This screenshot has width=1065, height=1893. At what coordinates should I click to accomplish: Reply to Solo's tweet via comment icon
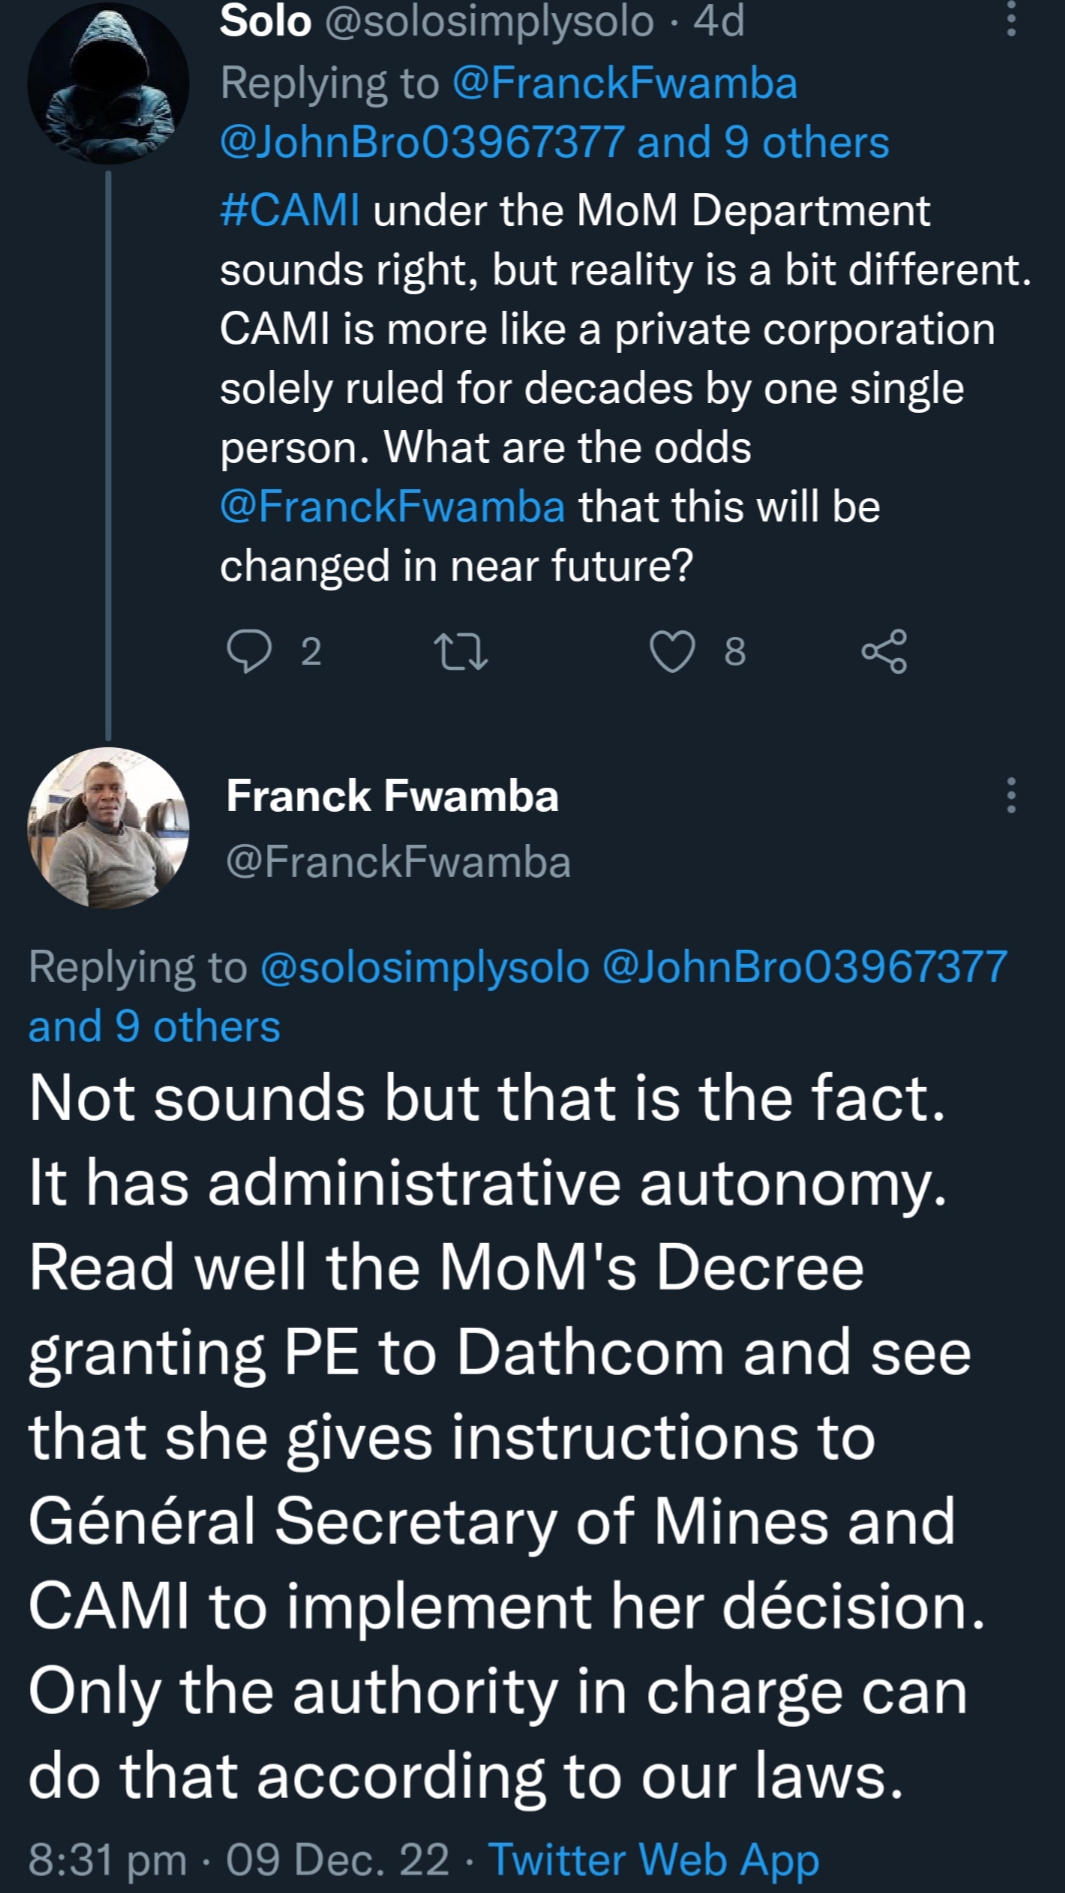(249, 651)
